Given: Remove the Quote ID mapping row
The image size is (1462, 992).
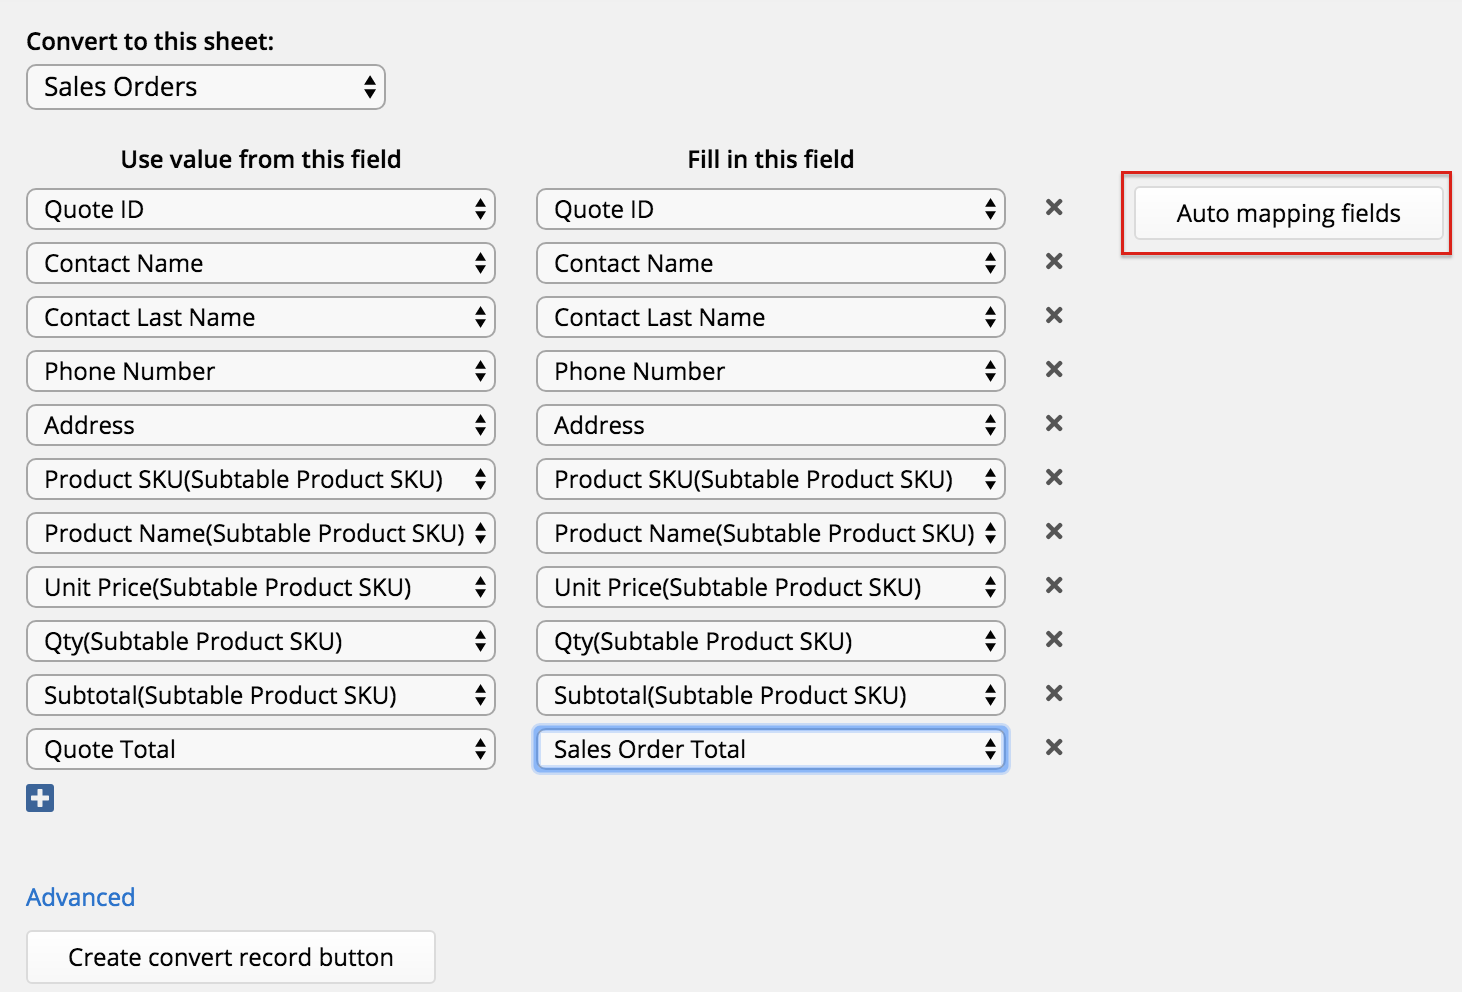Looking at the screenshot, I should [x=1054, y=208].
